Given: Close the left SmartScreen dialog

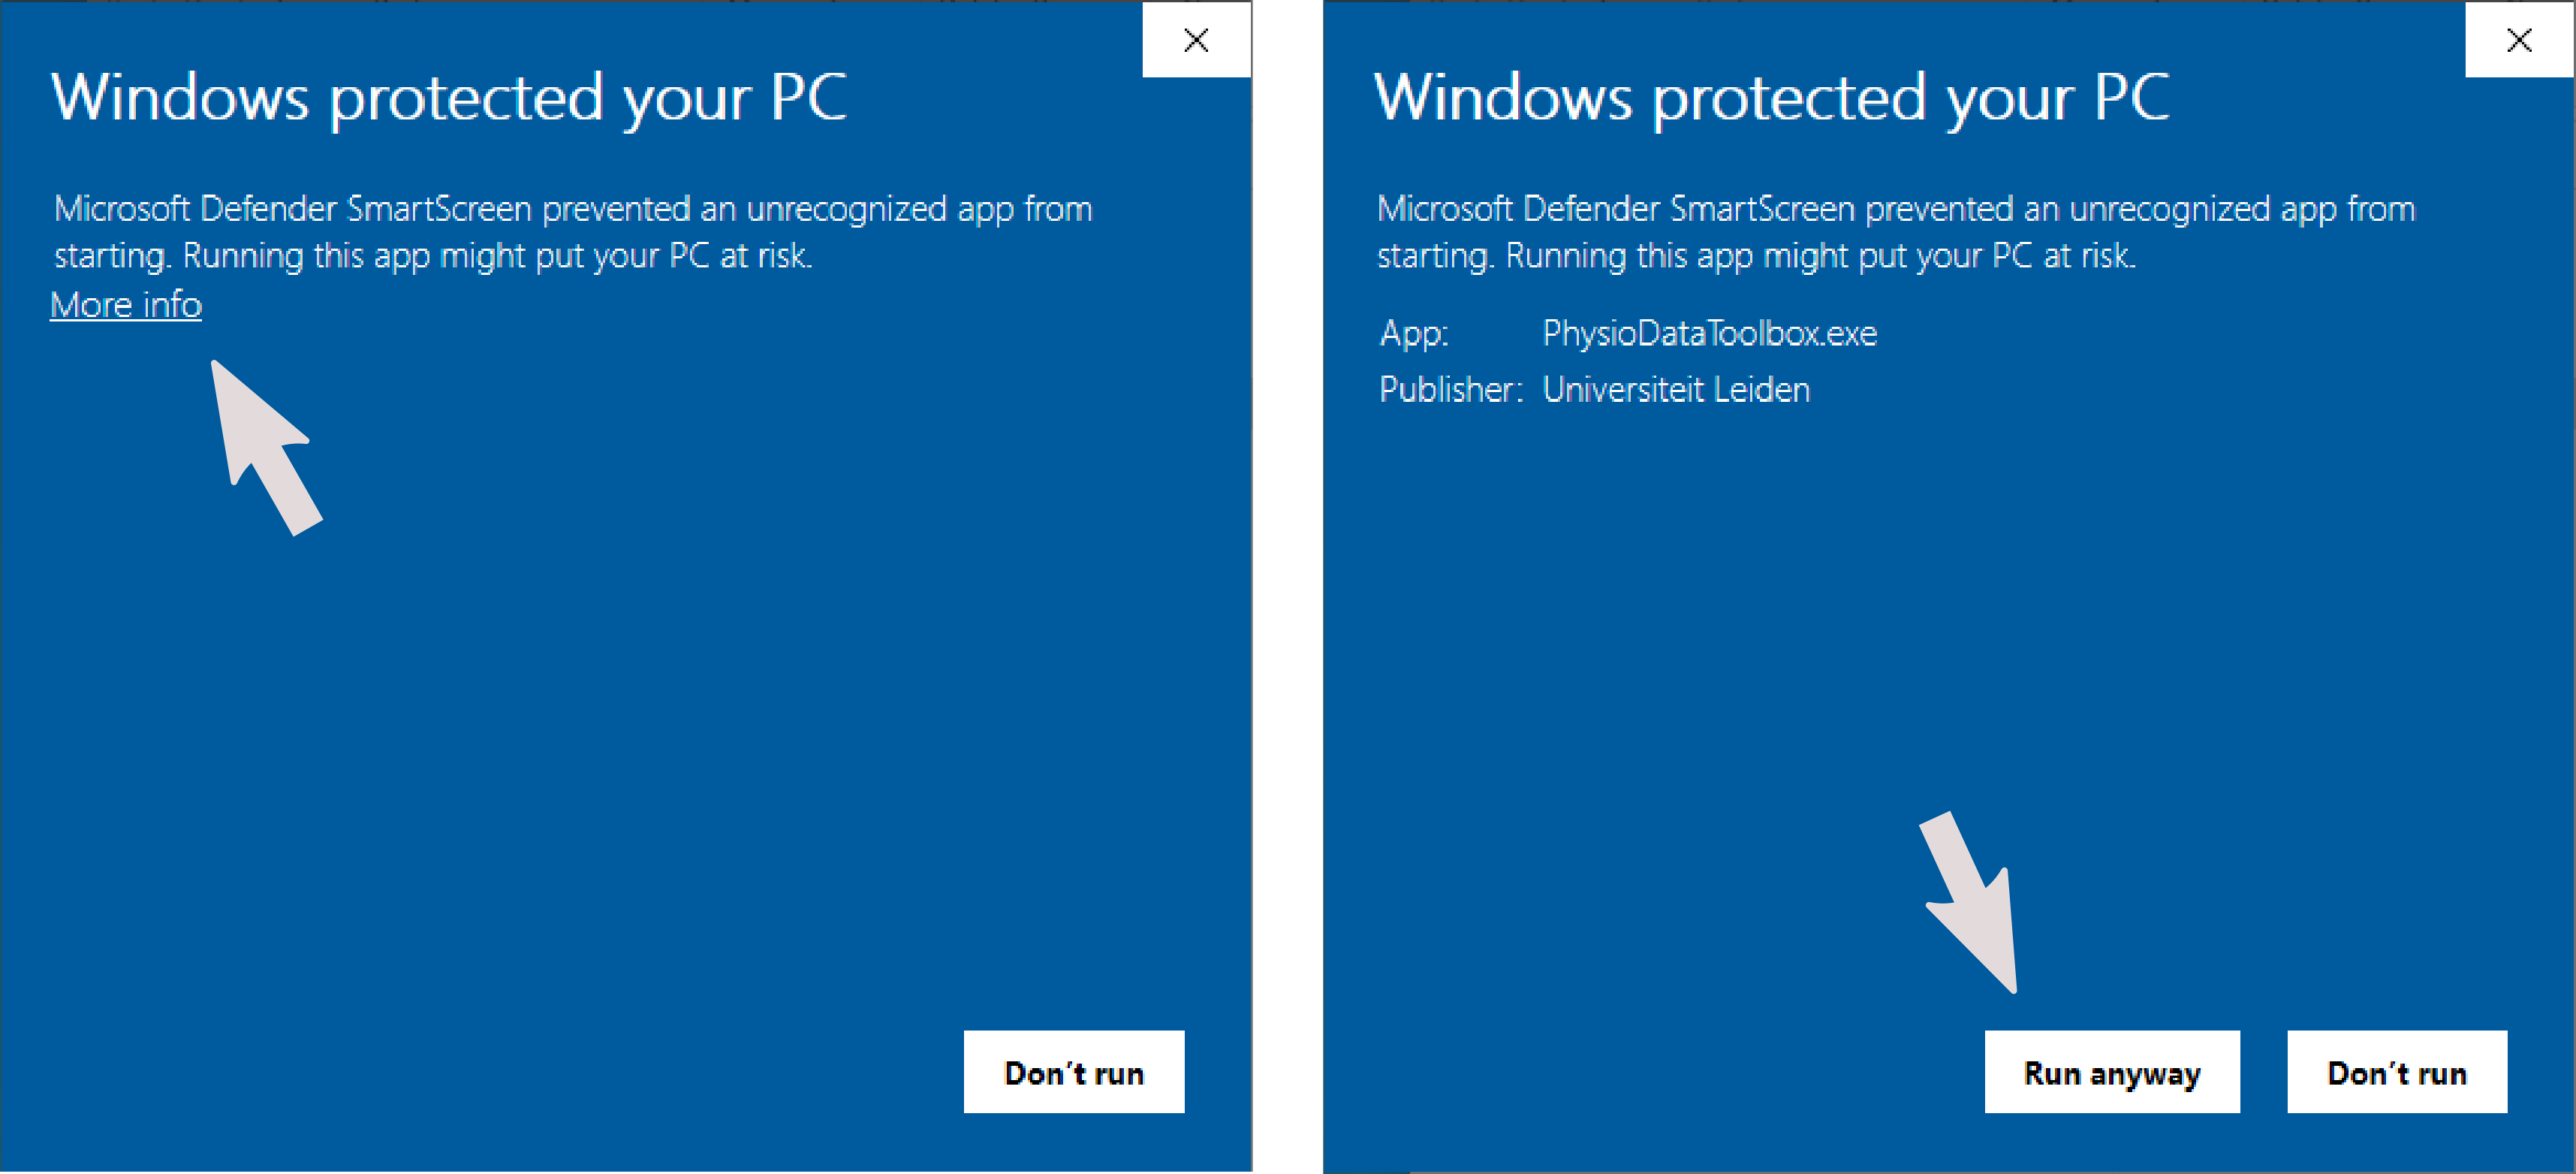Looking at the screenshot, I should coord(1196,40).
